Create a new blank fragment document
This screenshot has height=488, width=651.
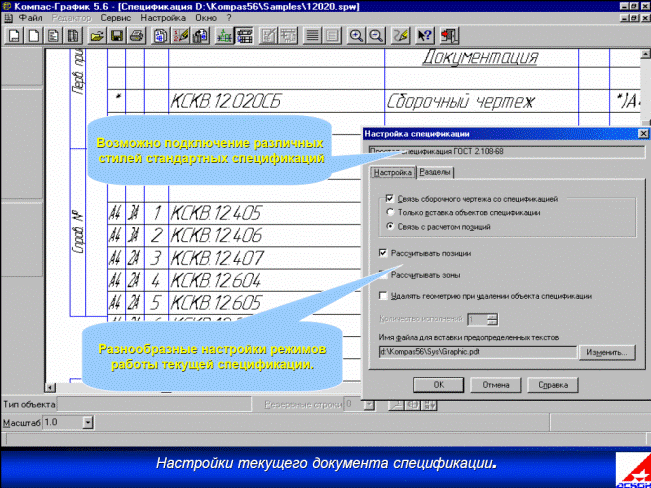click(x=33, y=36)
